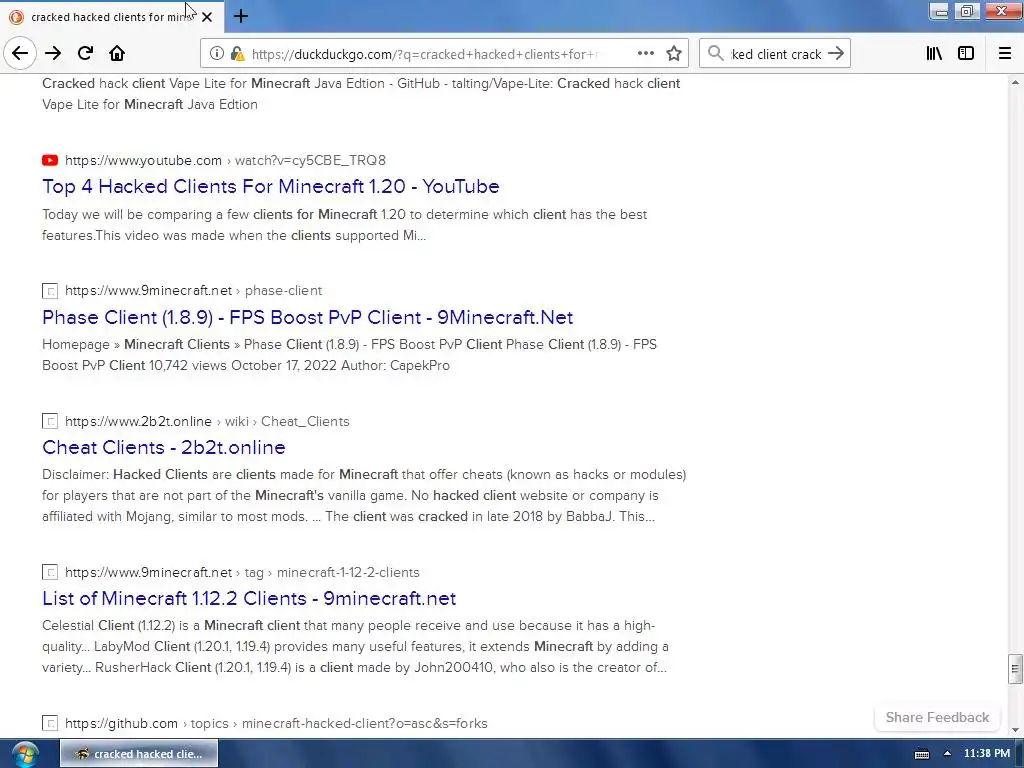Click favicon next to 9minecraft.net phase-client
The image size is (1024, 768).
click(50, 291)
